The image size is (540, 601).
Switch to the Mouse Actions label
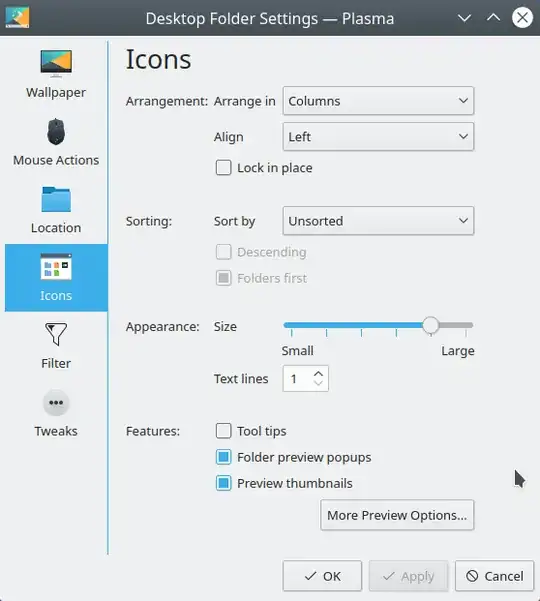[x=56, y=160]
